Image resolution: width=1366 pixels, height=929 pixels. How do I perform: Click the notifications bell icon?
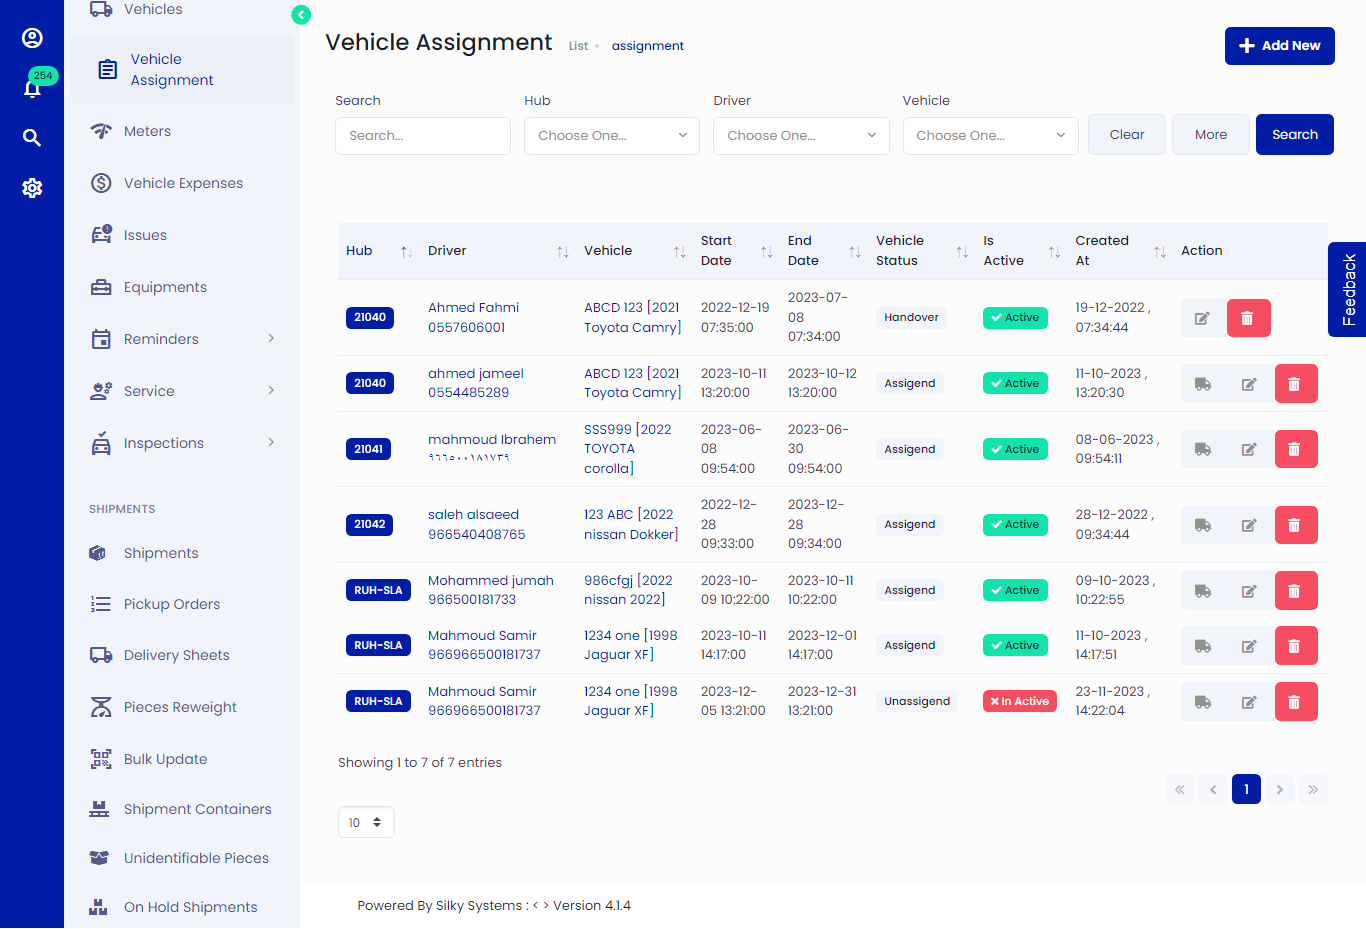[32, 89]
